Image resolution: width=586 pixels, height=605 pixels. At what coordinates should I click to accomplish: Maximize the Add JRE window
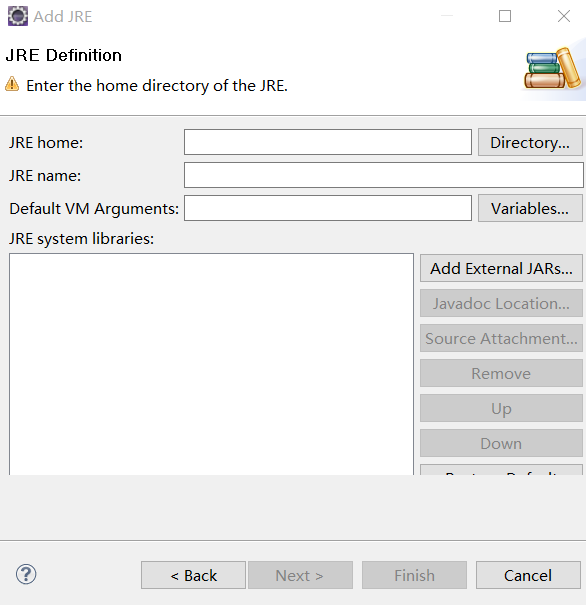(x=505, y=16)
